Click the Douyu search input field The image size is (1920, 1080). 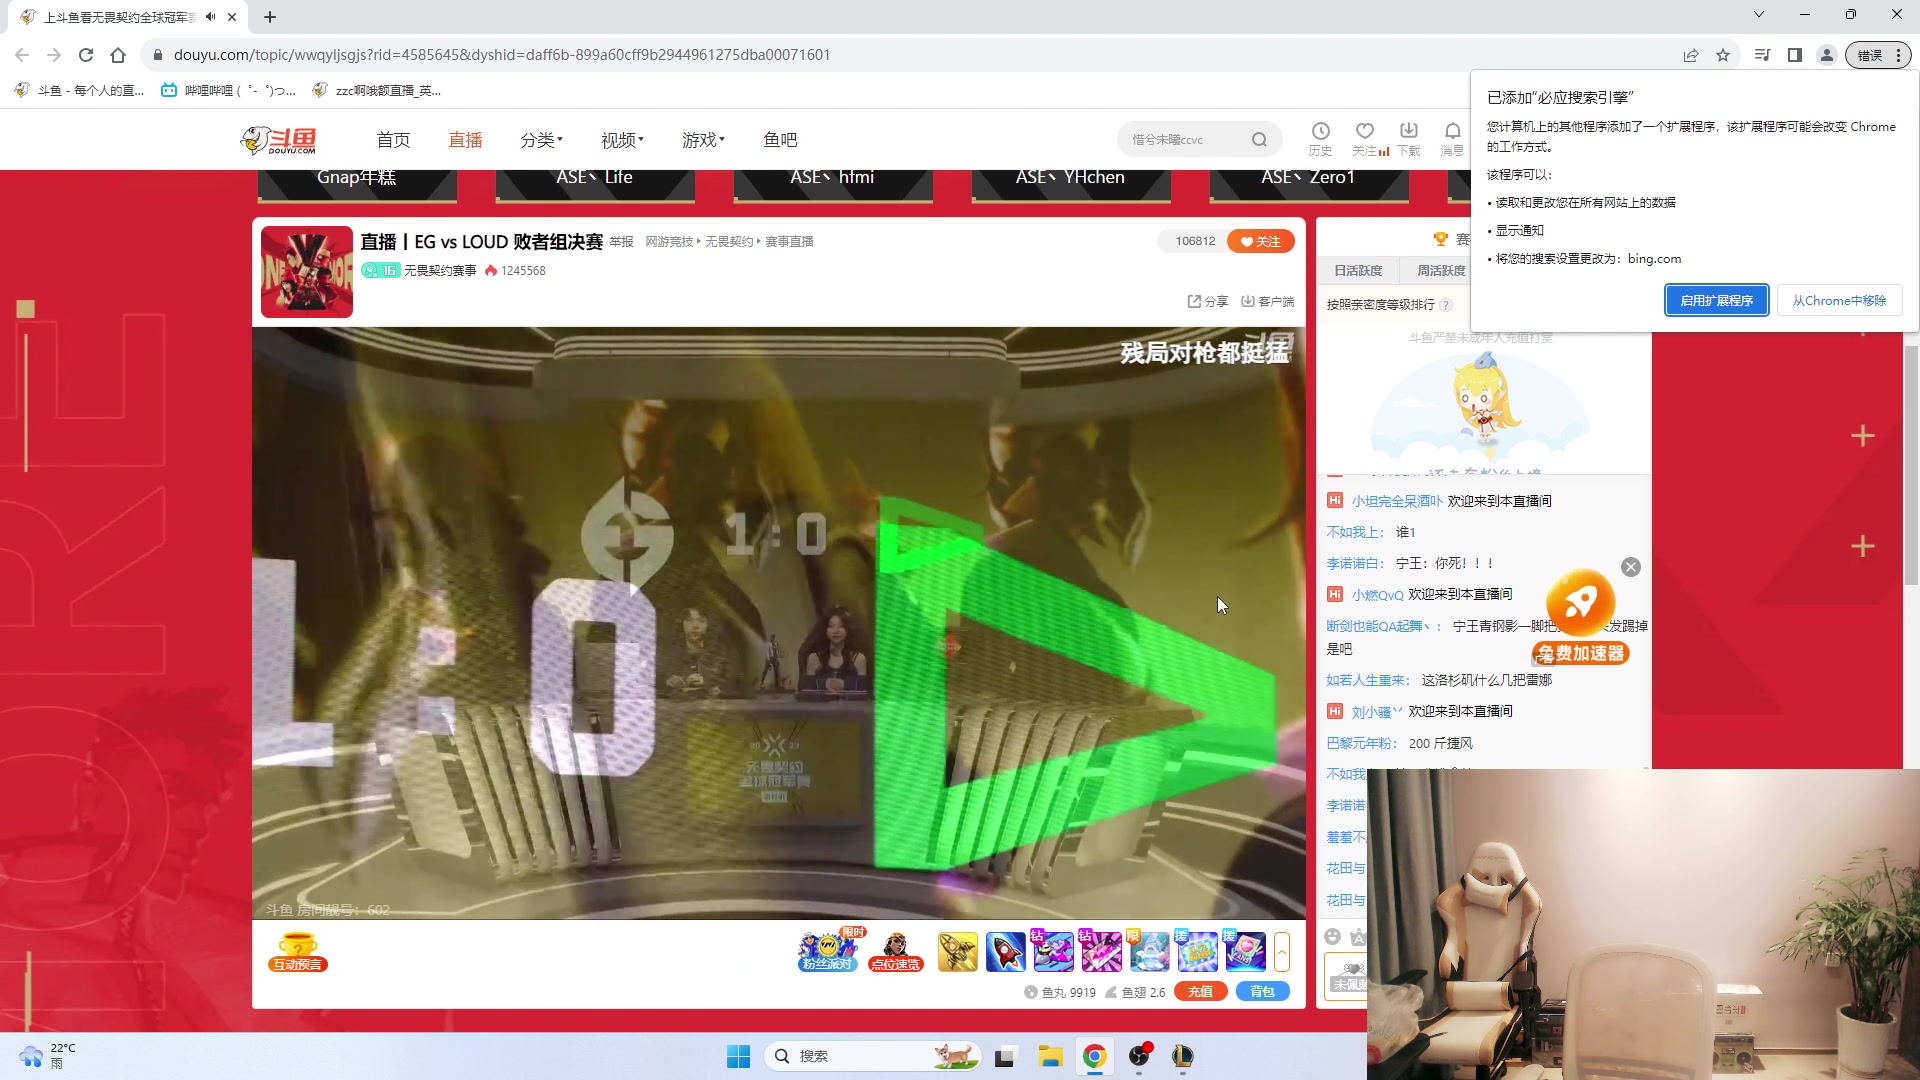coord(1185,140)
